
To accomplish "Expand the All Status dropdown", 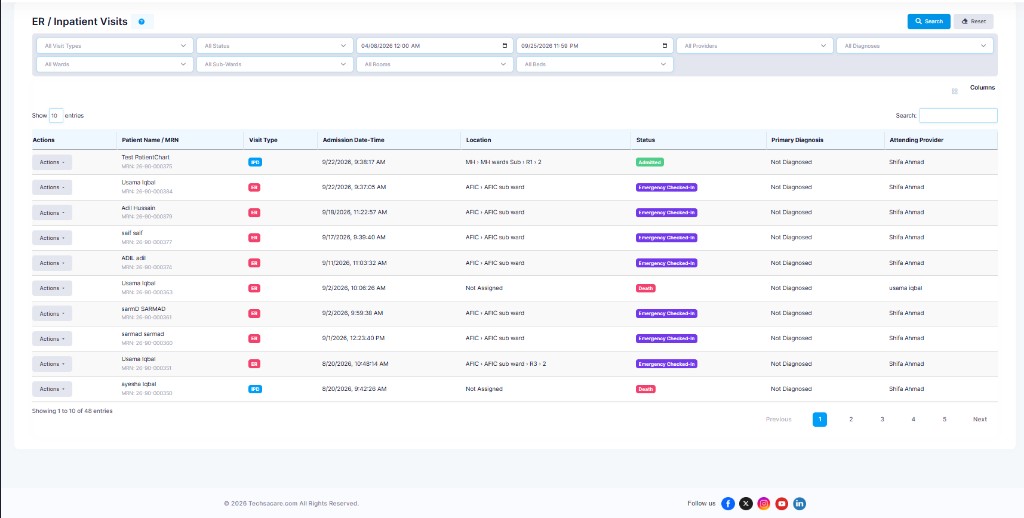I will coord(274,46).
